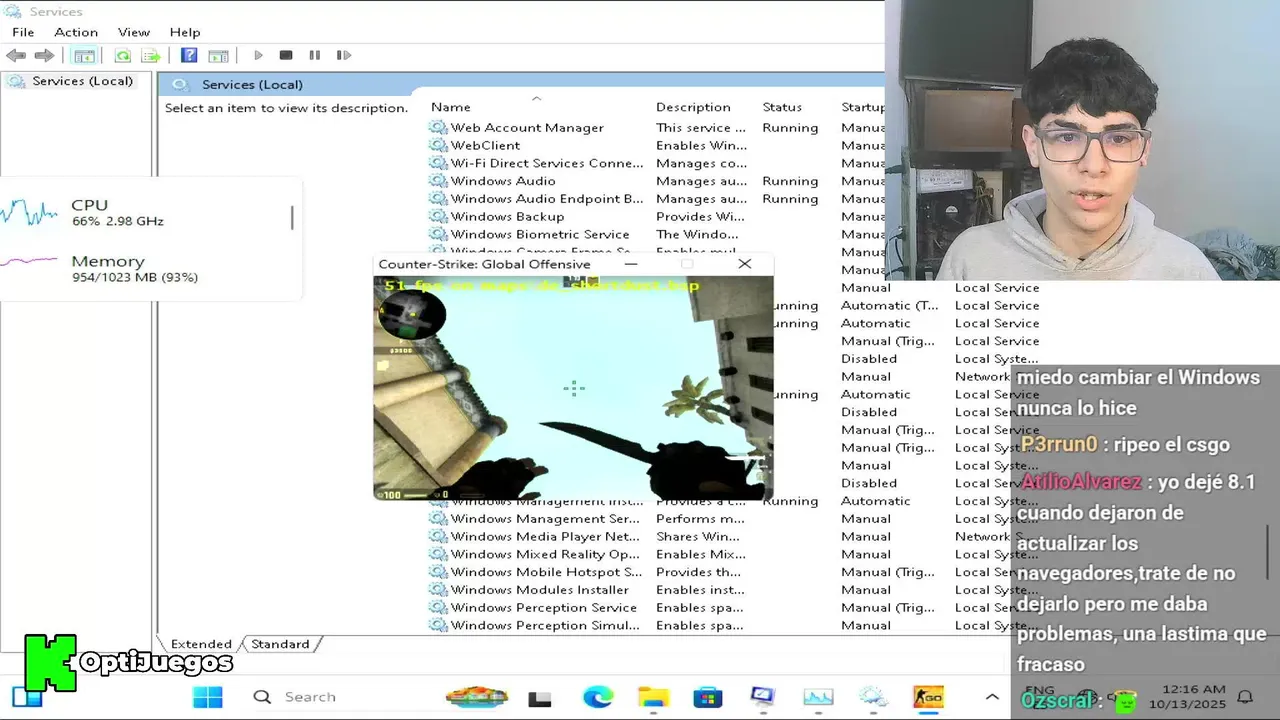This screenshot has width=1280, height=720.
Task: Open Task Manager from taskbar
Action: [x=818, y=697]
